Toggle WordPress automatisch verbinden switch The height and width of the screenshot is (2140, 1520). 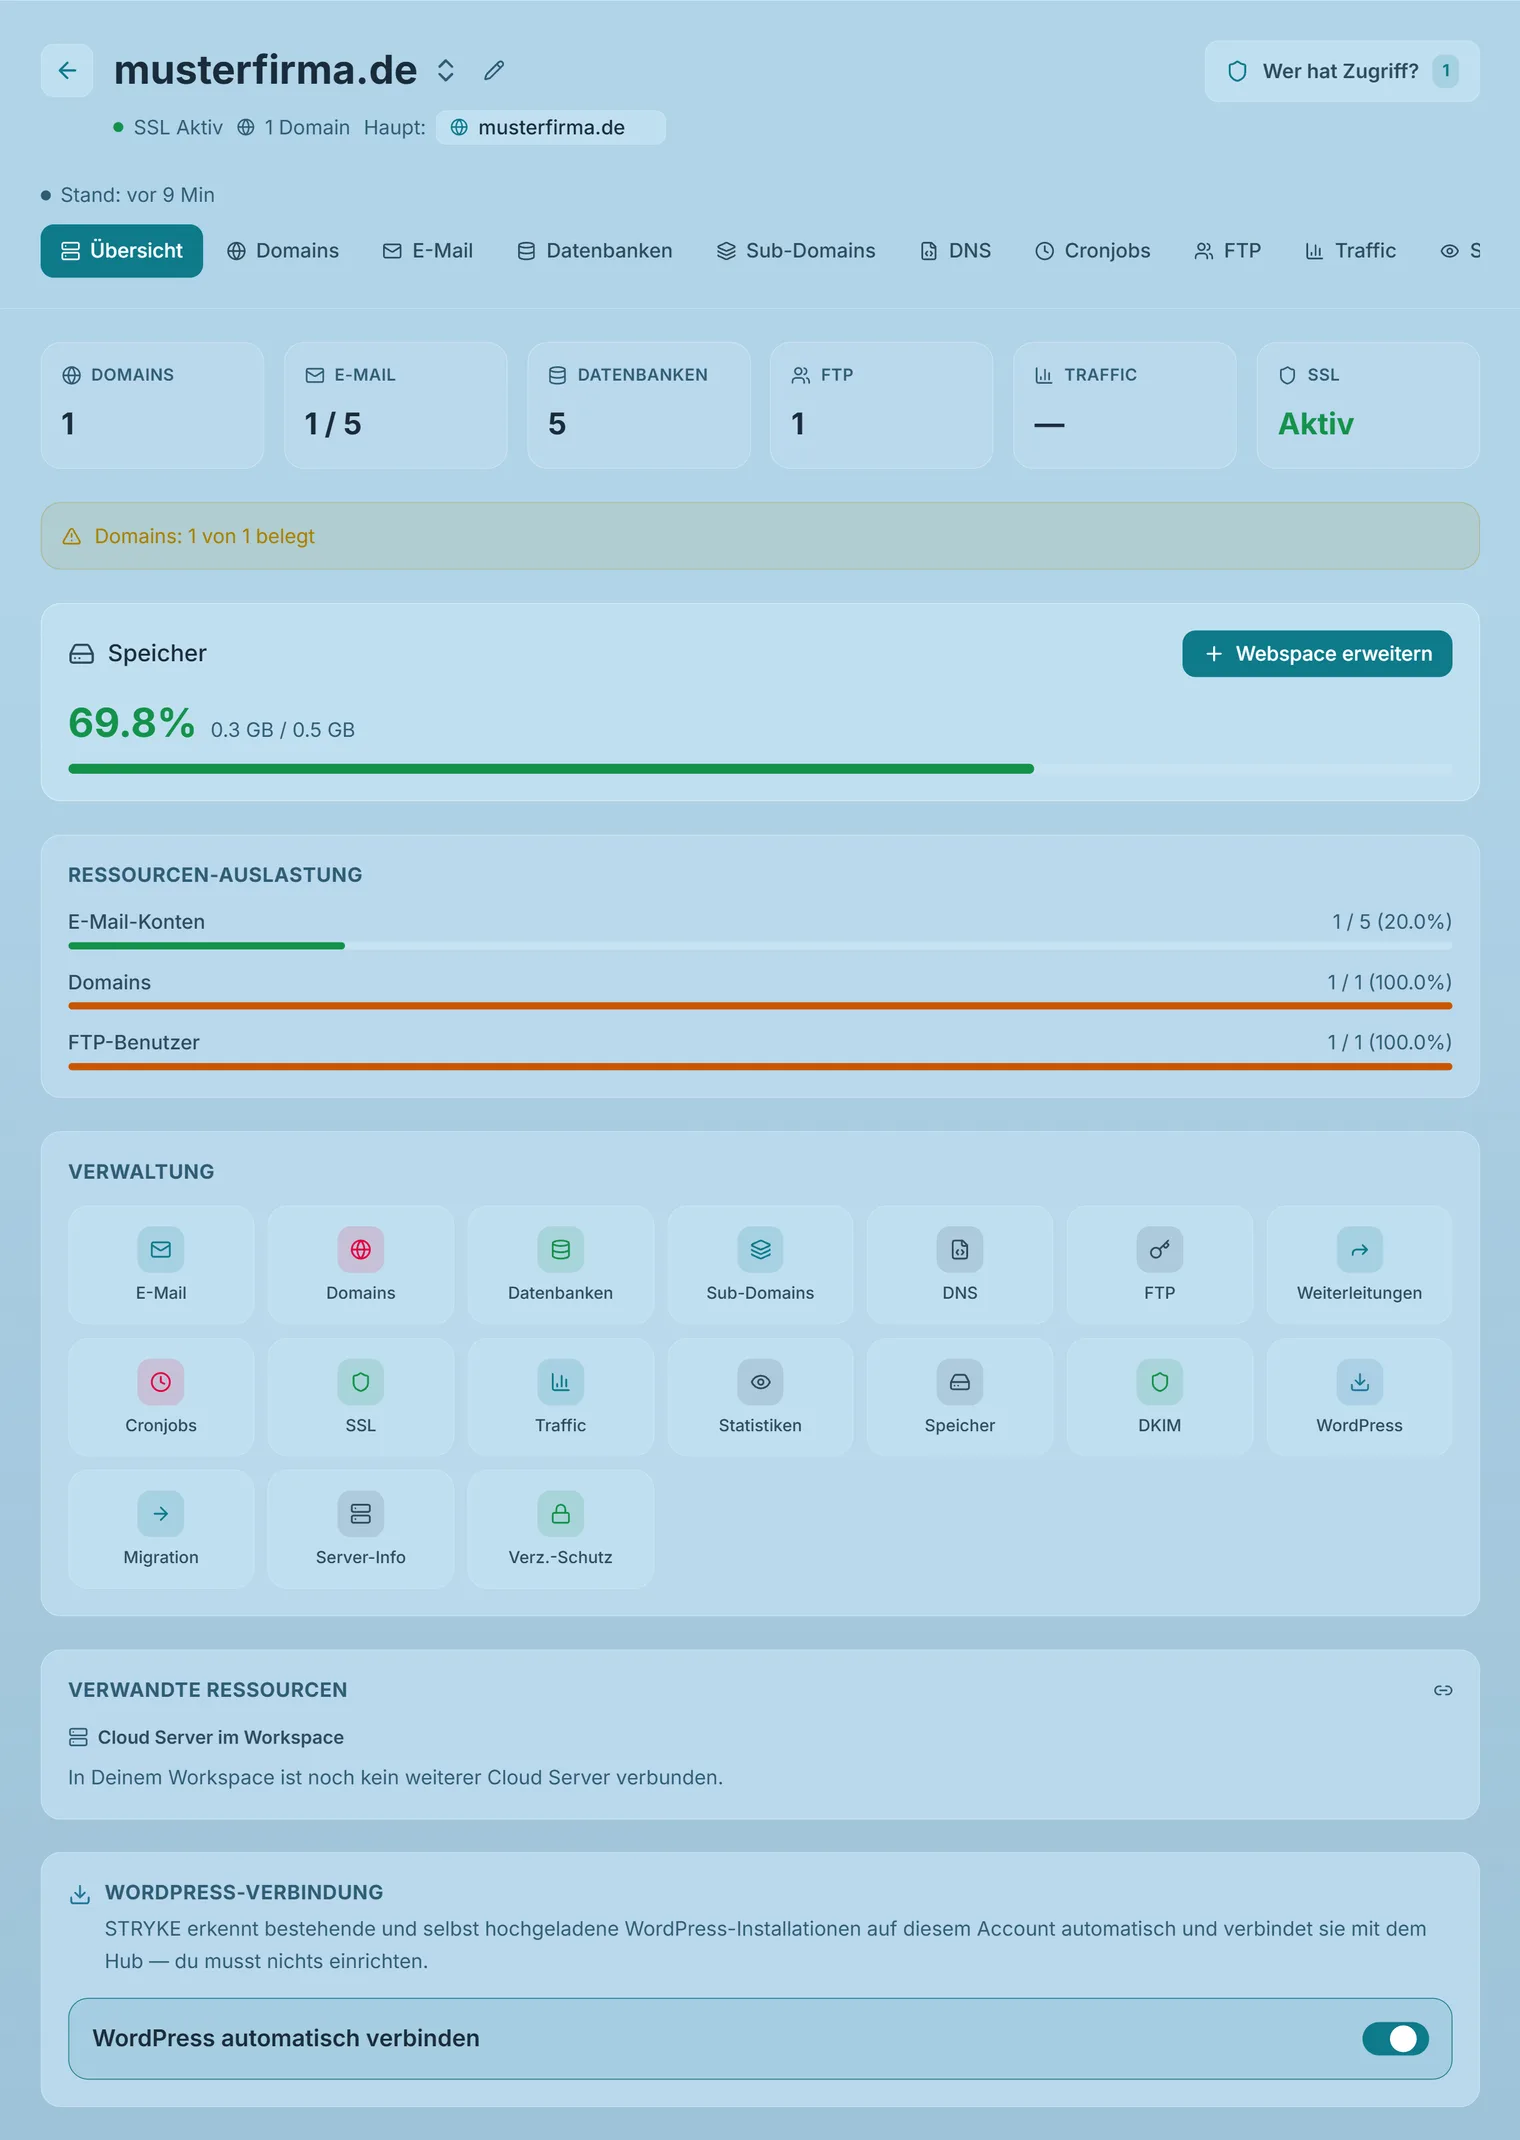[1395, 2038]
